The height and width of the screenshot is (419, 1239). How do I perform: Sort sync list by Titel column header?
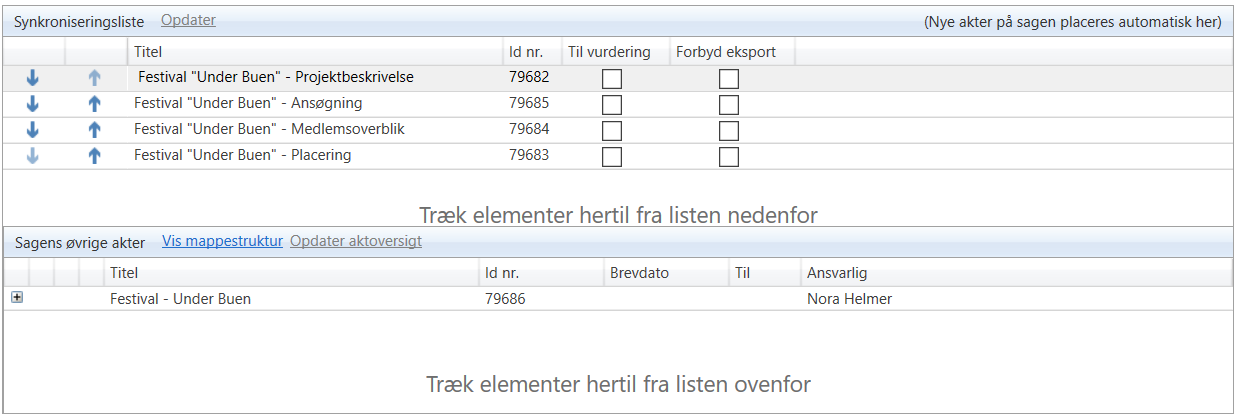click(148, 52)
